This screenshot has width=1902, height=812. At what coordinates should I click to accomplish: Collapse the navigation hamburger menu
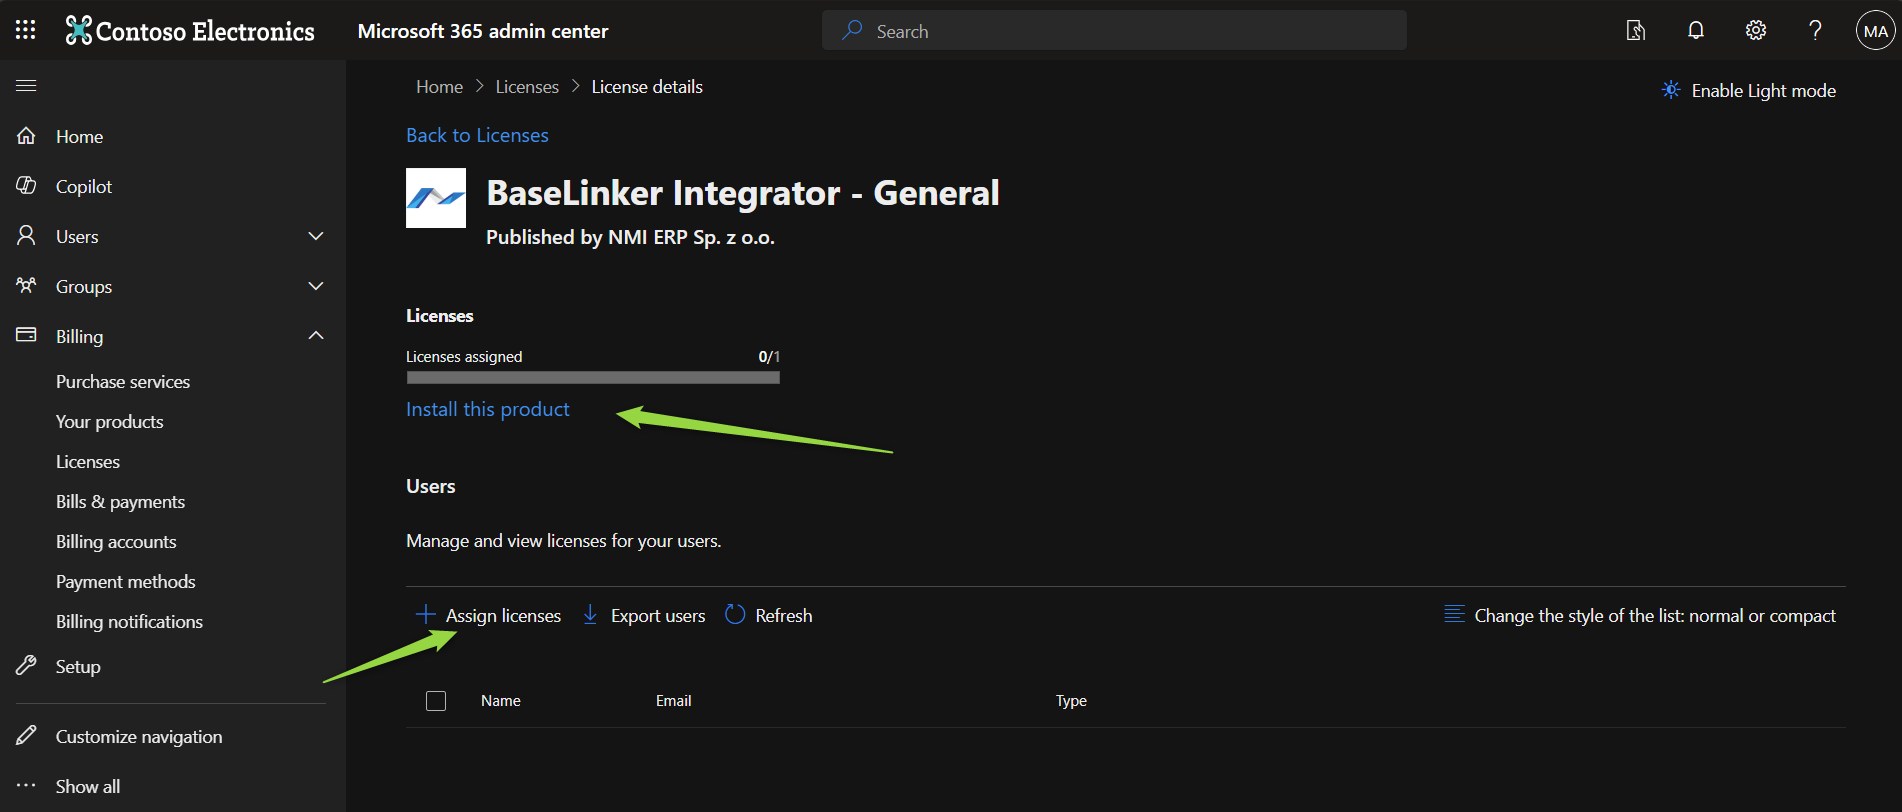click(x=27, y=86)
